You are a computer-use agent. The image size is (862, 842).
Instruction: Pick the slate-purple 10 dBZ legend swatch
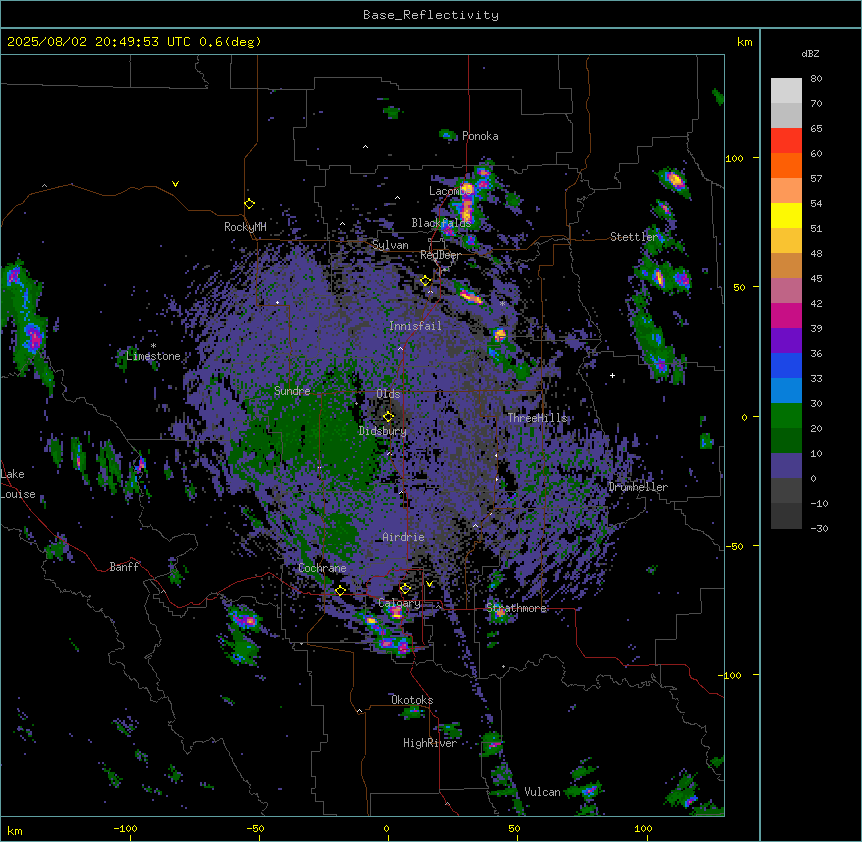786,466
